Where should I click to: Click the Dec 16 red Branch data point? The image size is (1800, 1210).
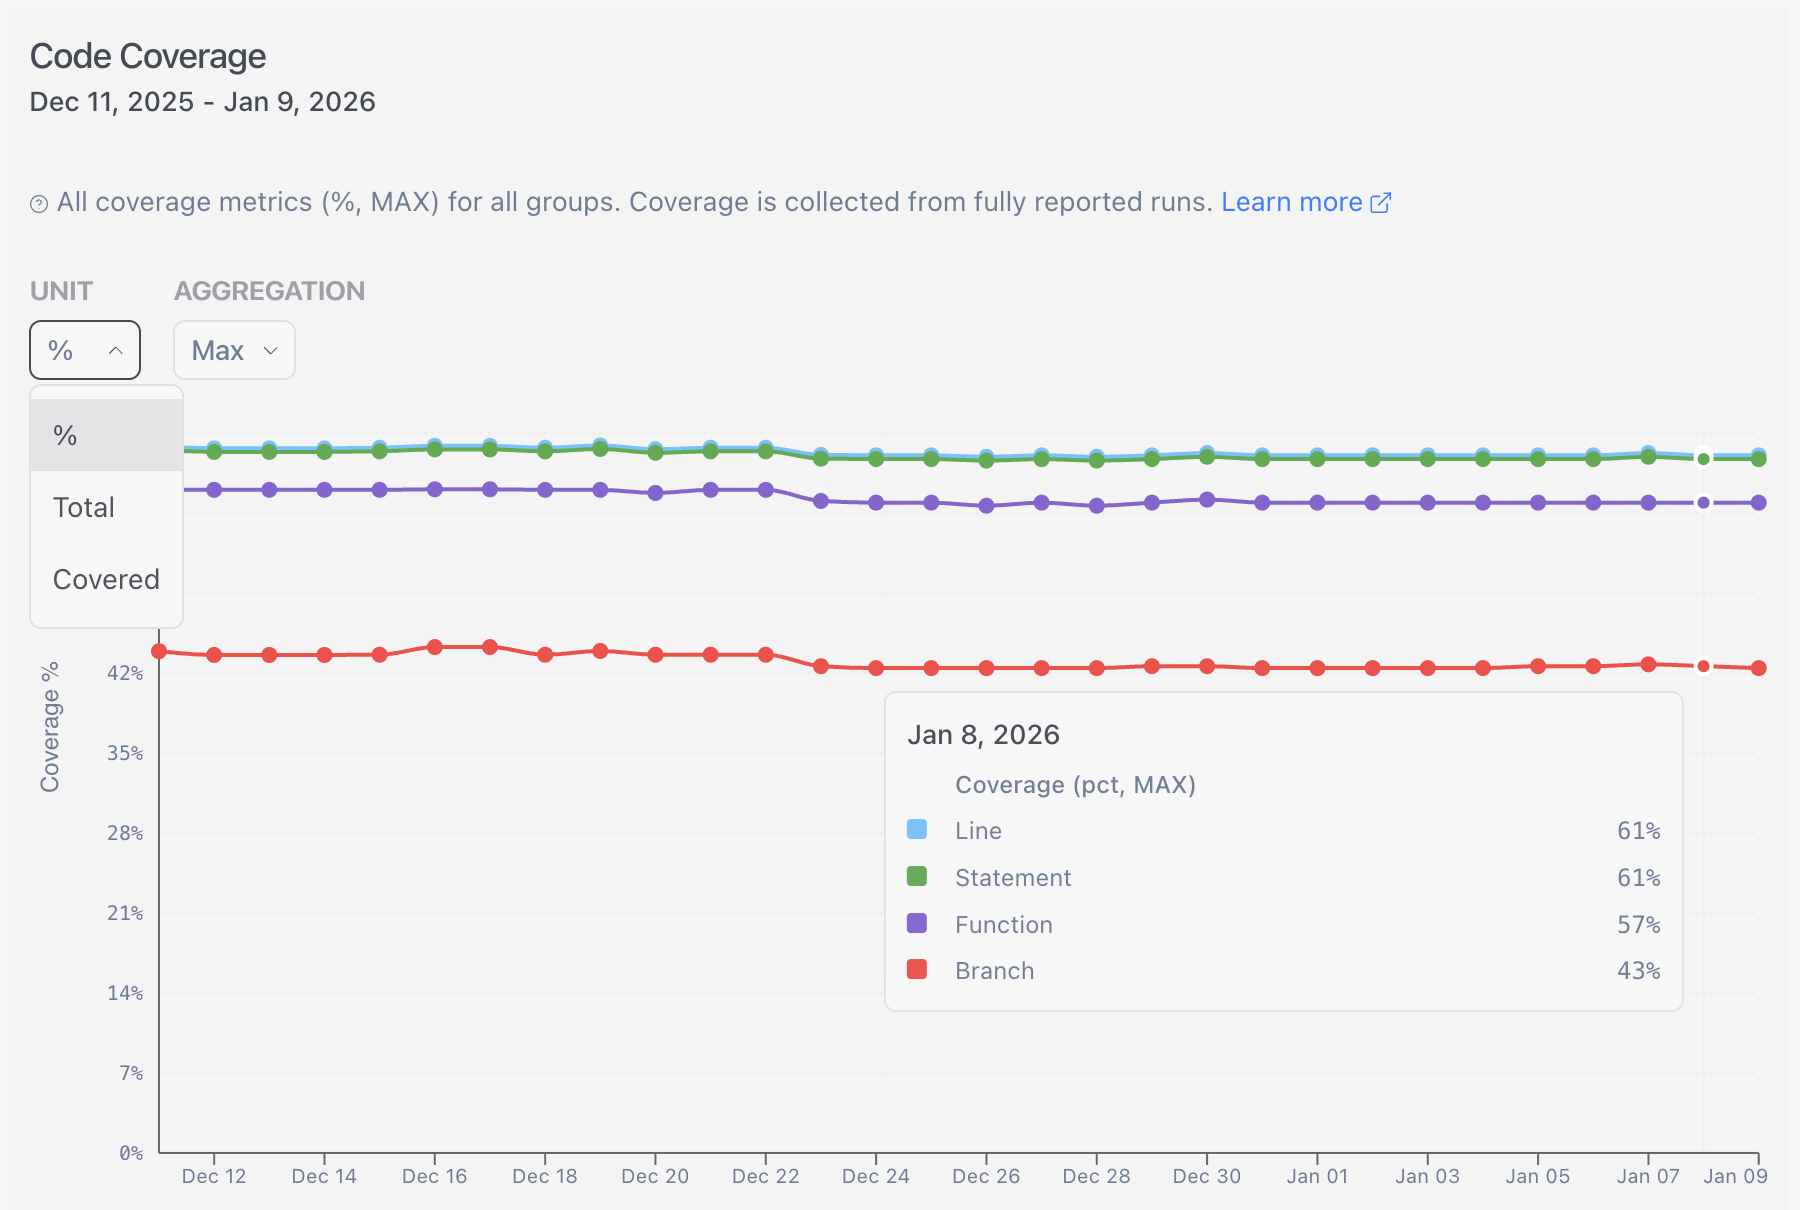(x=435, y=647)
